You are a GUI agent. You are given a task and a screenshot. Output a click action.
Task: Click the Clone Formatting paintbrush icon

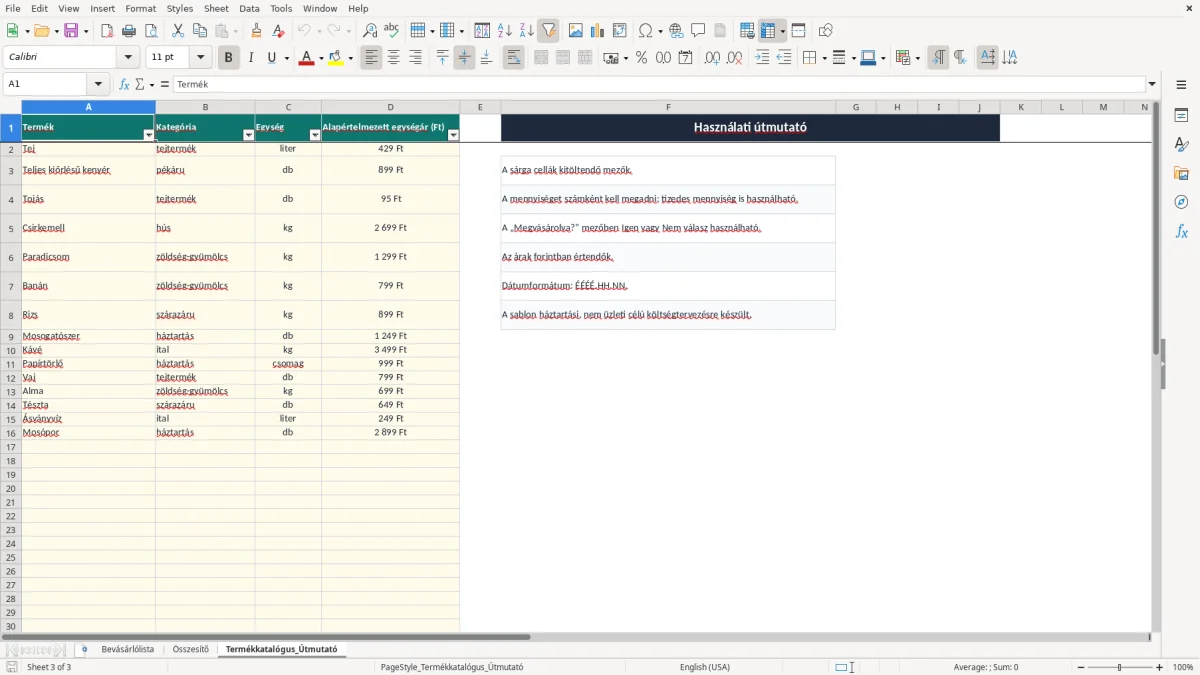256,31
